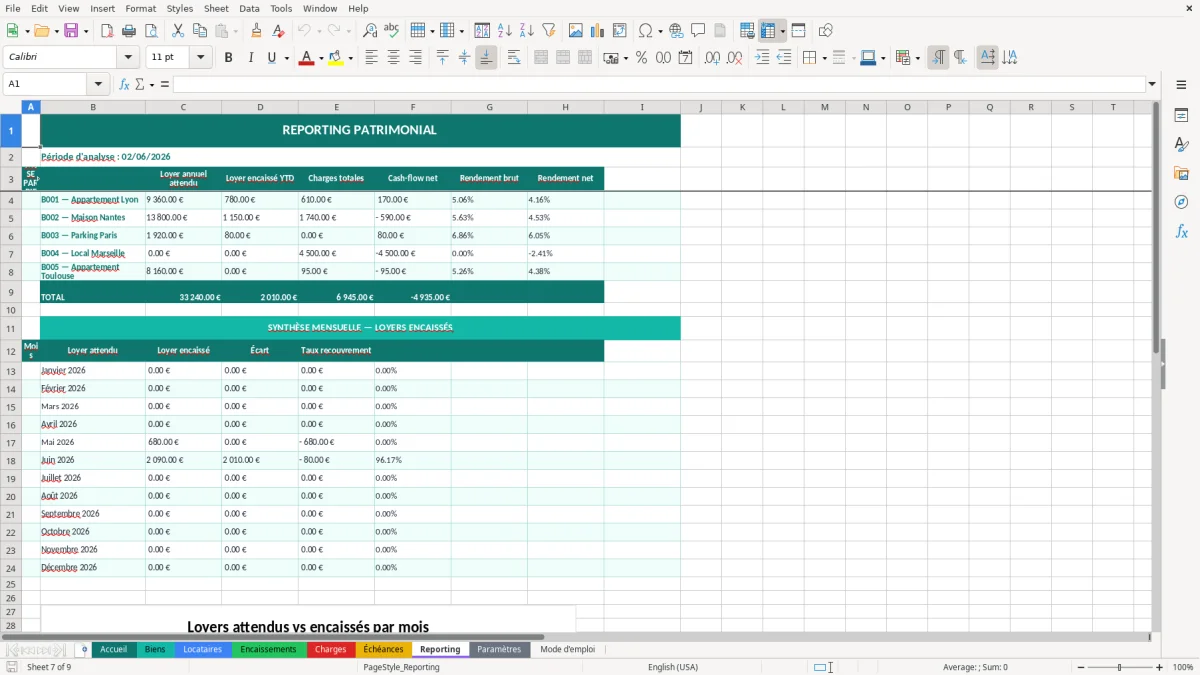
Task: Toggle Italic formatting
Action: click(x=250, y=58)
